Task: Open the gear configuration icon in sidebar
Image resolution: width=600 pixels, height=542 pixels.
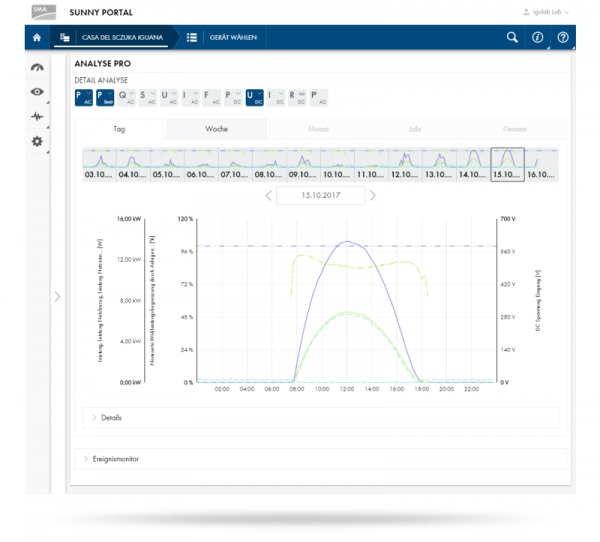Action: coord(38,142)
